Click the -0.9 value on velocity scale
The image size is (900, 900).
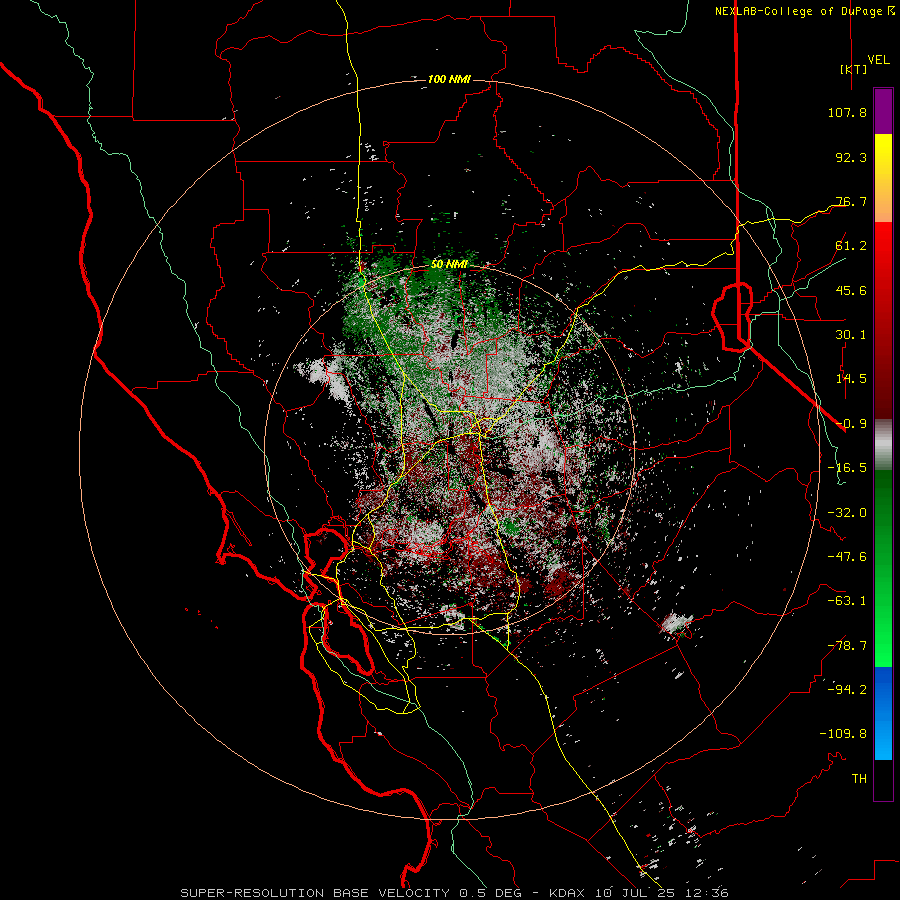(851, 424)
